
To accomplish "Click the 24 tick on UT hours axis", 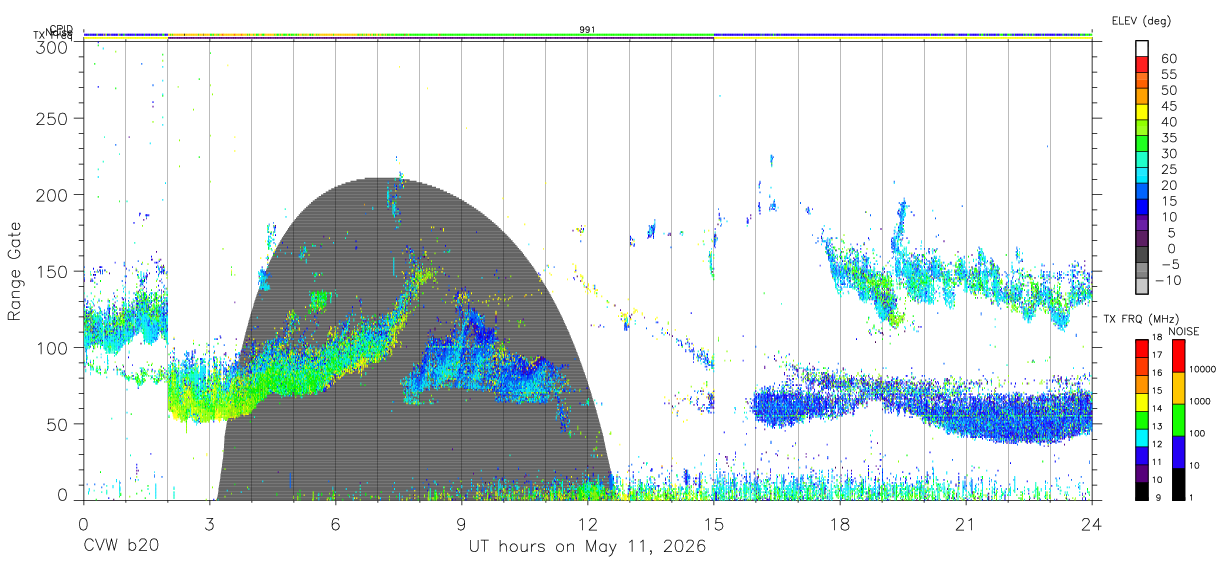I will [x=1092, y=523].
